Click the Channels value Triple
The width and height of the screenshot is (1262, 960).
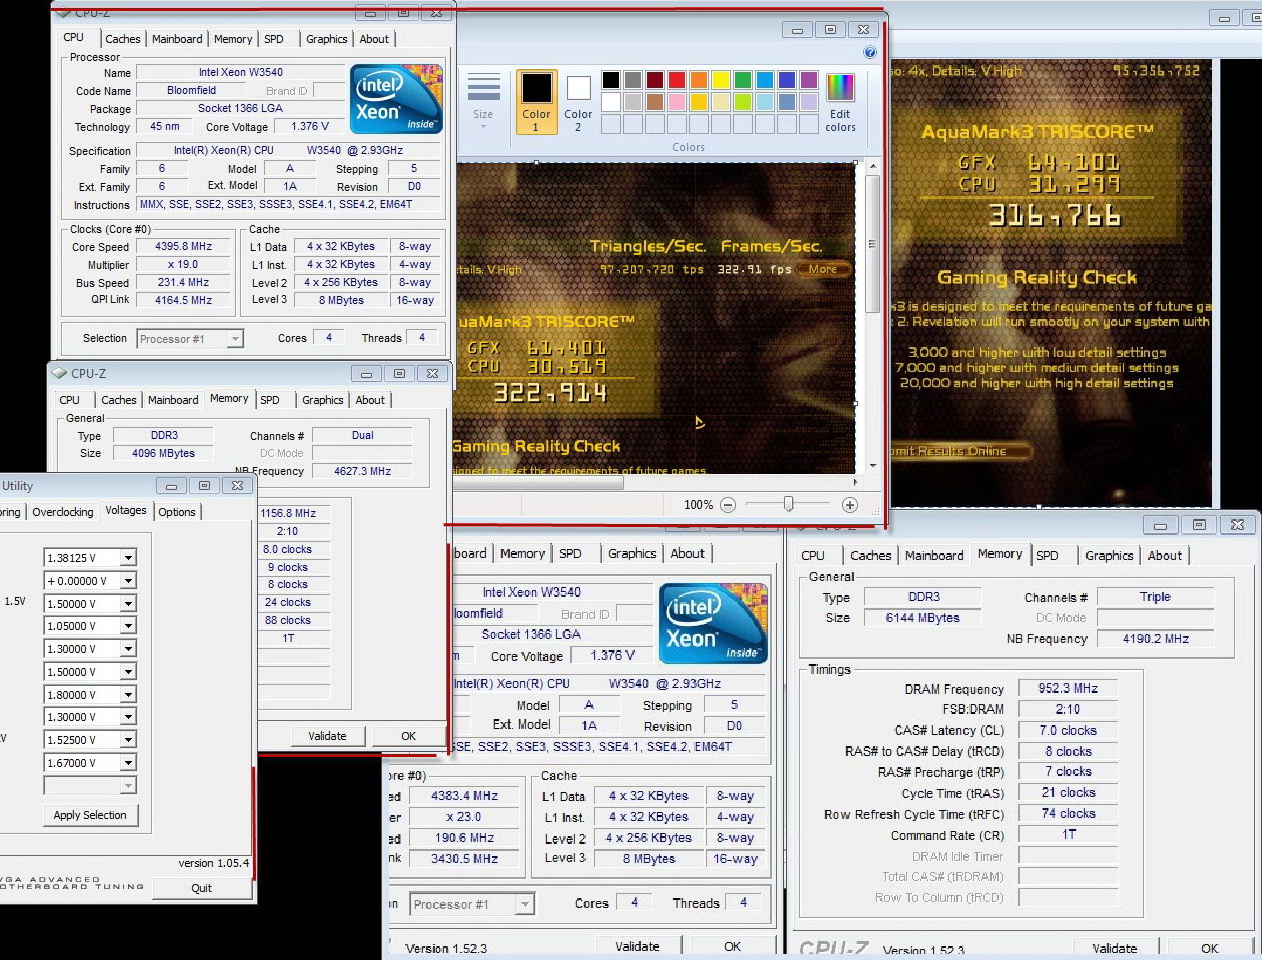click(1156, 596)
